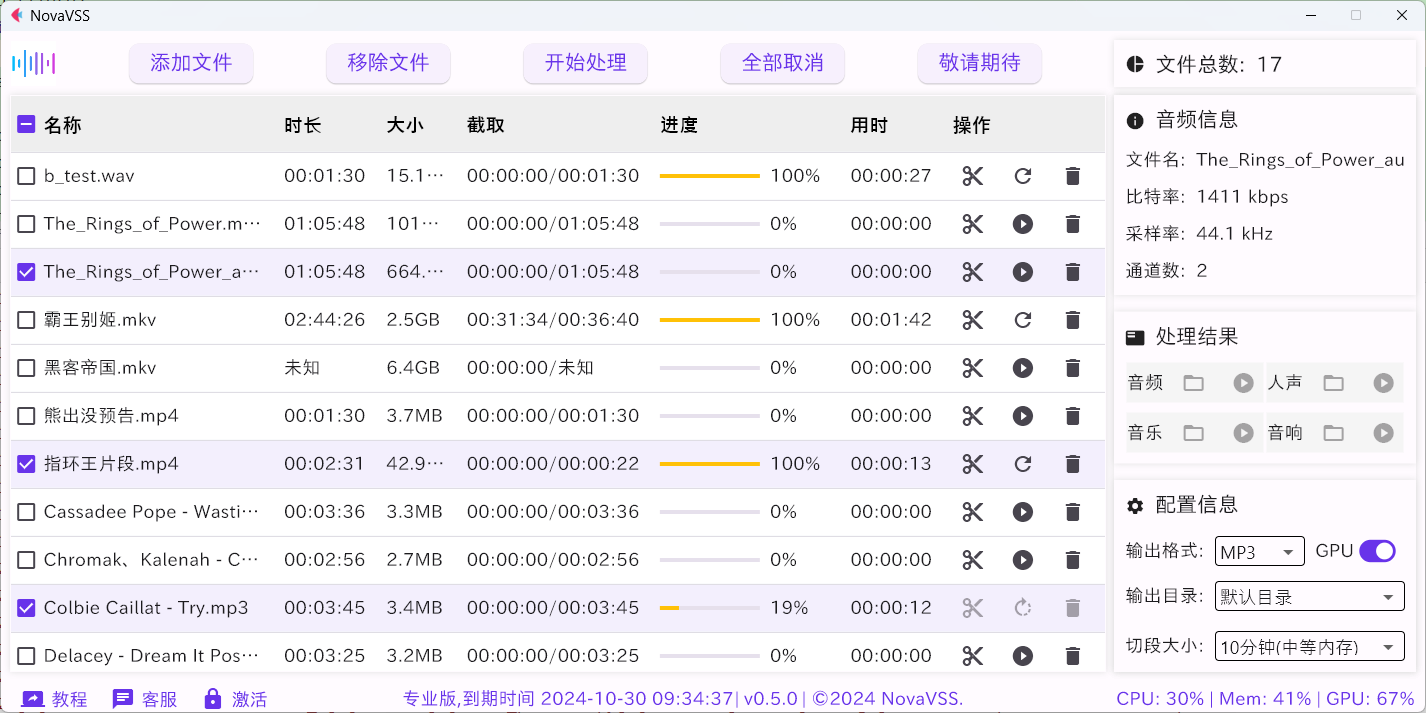Retry processing of 指环王片段.mp4 with refresh icon
1426x713 pixels.
click(1022, 464)
